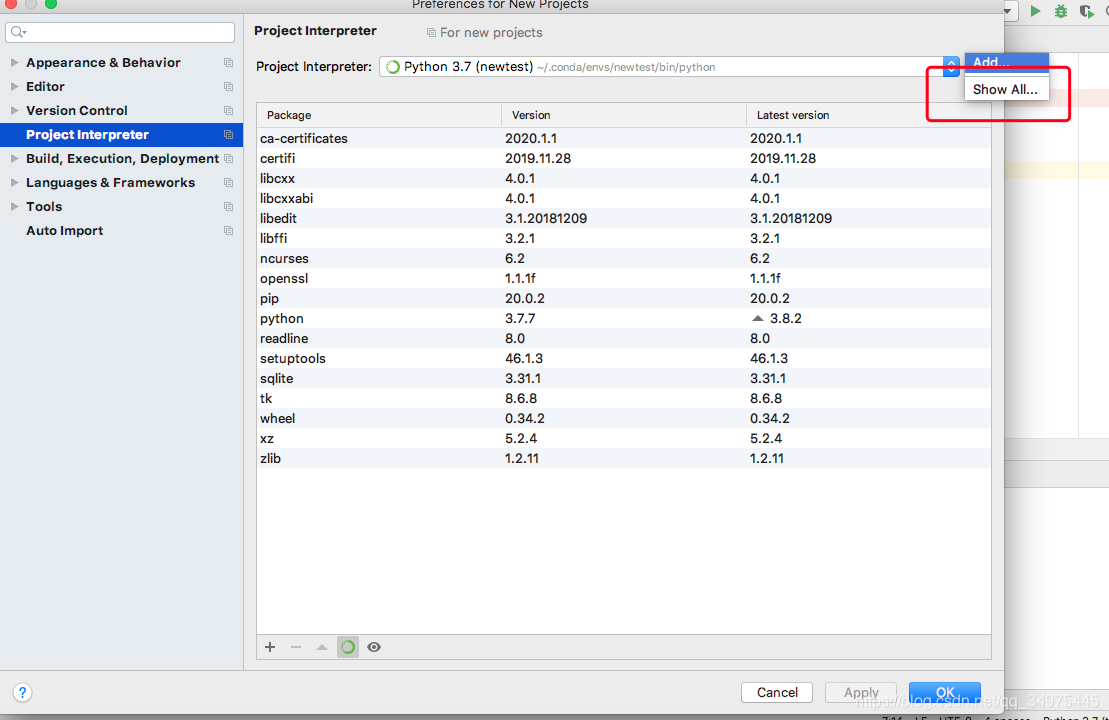Click the project-level icon beside Build, Execution, Deployment
The image size is (1109, 720).
[x=228, y=158]
